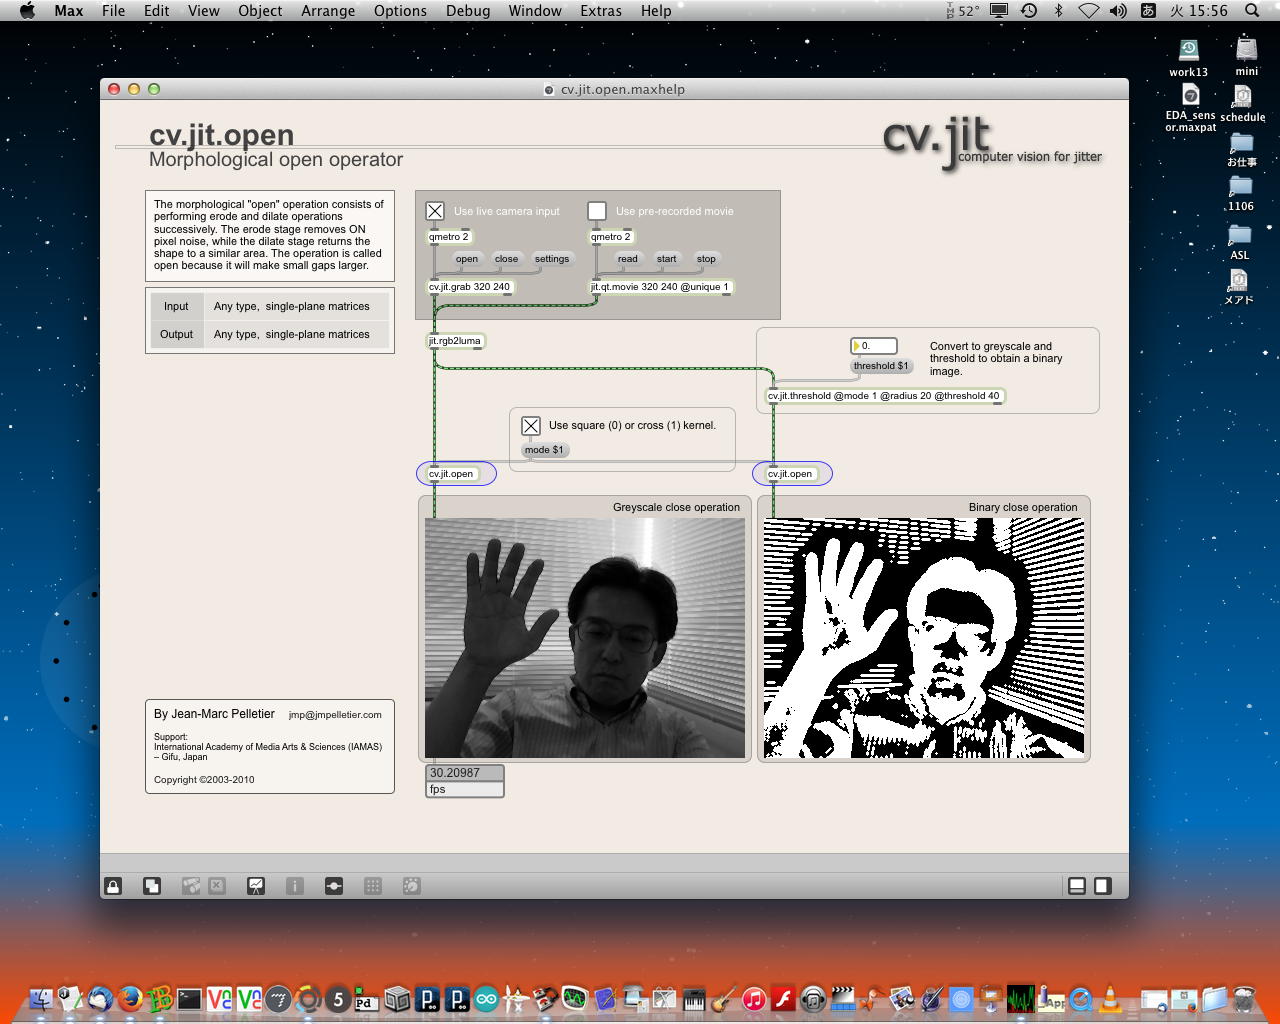The width and height of the screenshot is (1280, 1024).
Task: Select the cv.jit.open object under Greyscale
Action: point(452,474)
